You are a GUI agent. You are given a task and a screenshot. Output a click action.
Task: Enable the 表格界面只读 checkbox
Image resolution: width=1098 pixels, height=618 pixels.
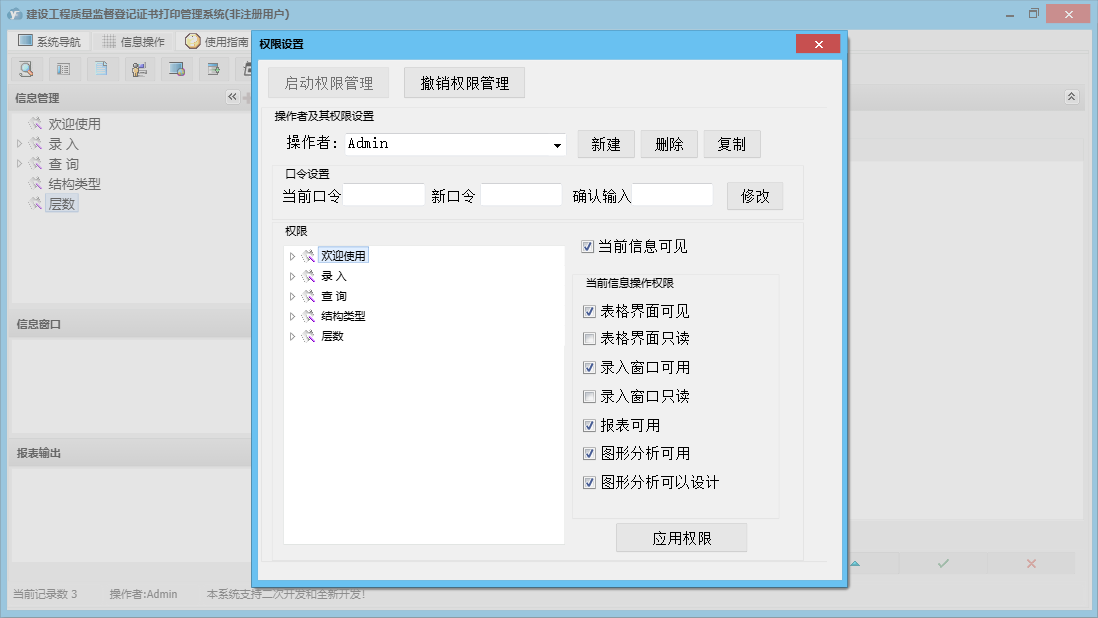tap(590, 339)
